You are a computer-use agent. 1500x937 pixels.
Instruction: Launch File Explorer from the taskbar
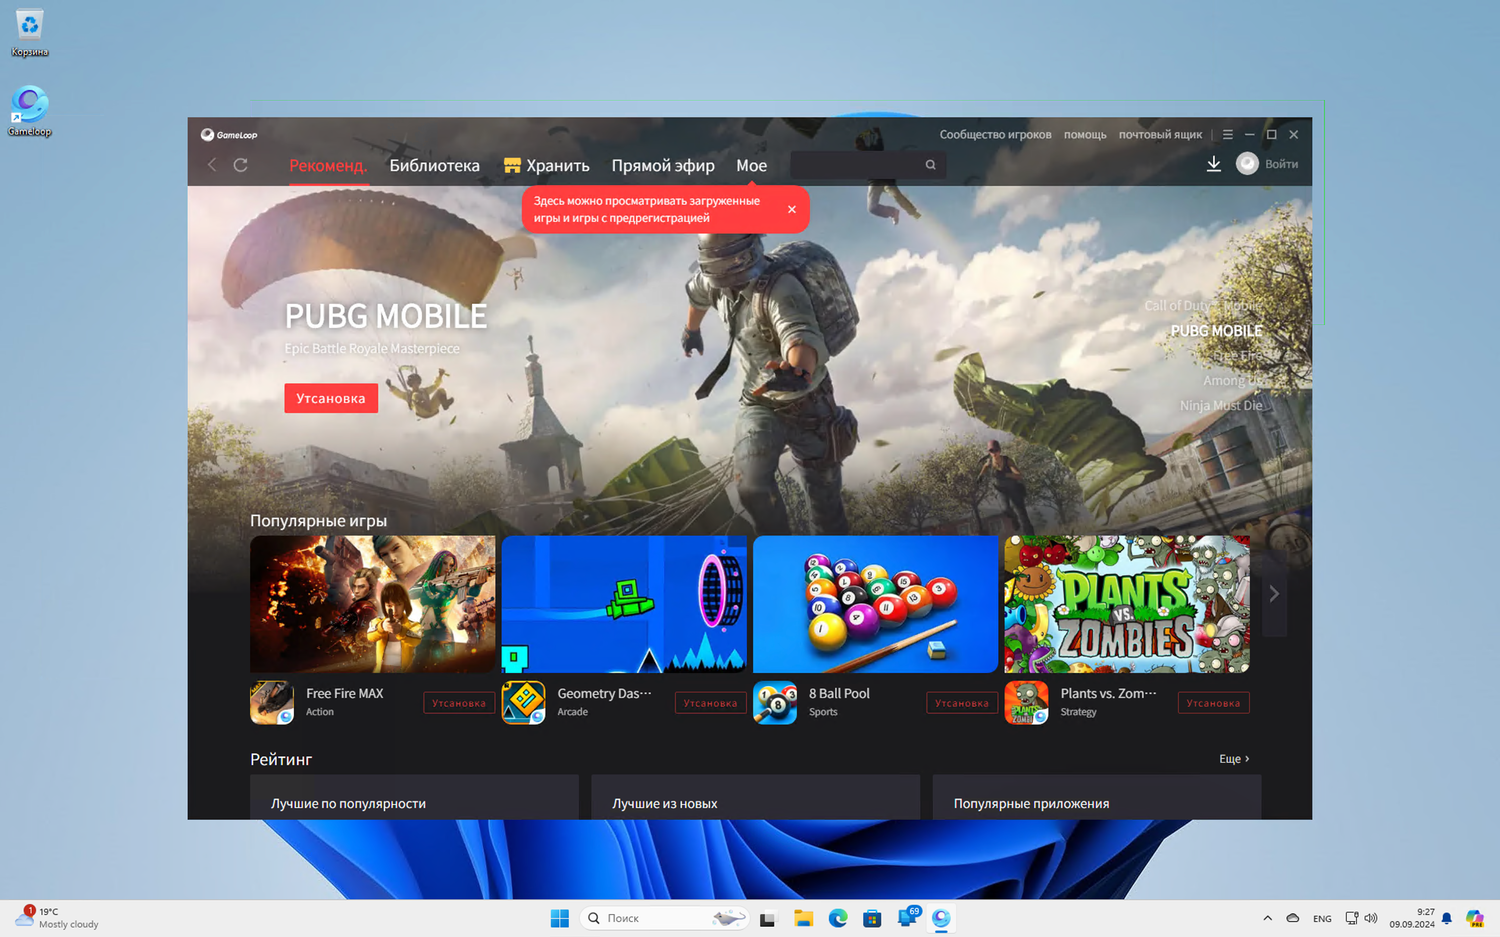coord(803,918)
